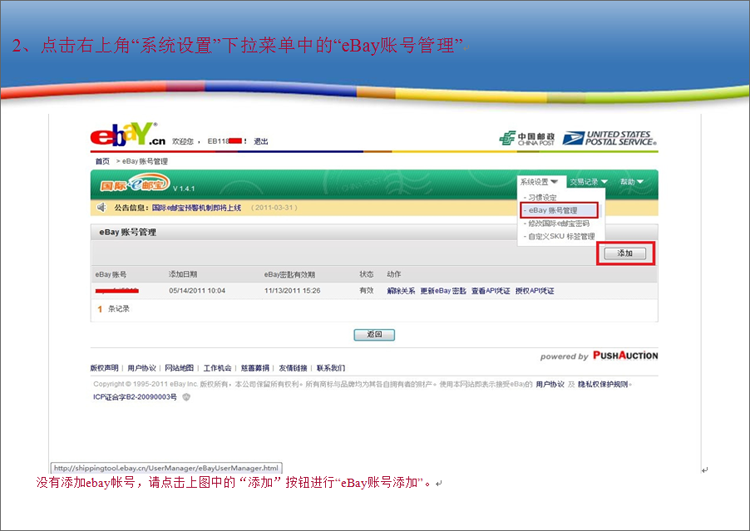Click the China Post logo

click(527, 138)
